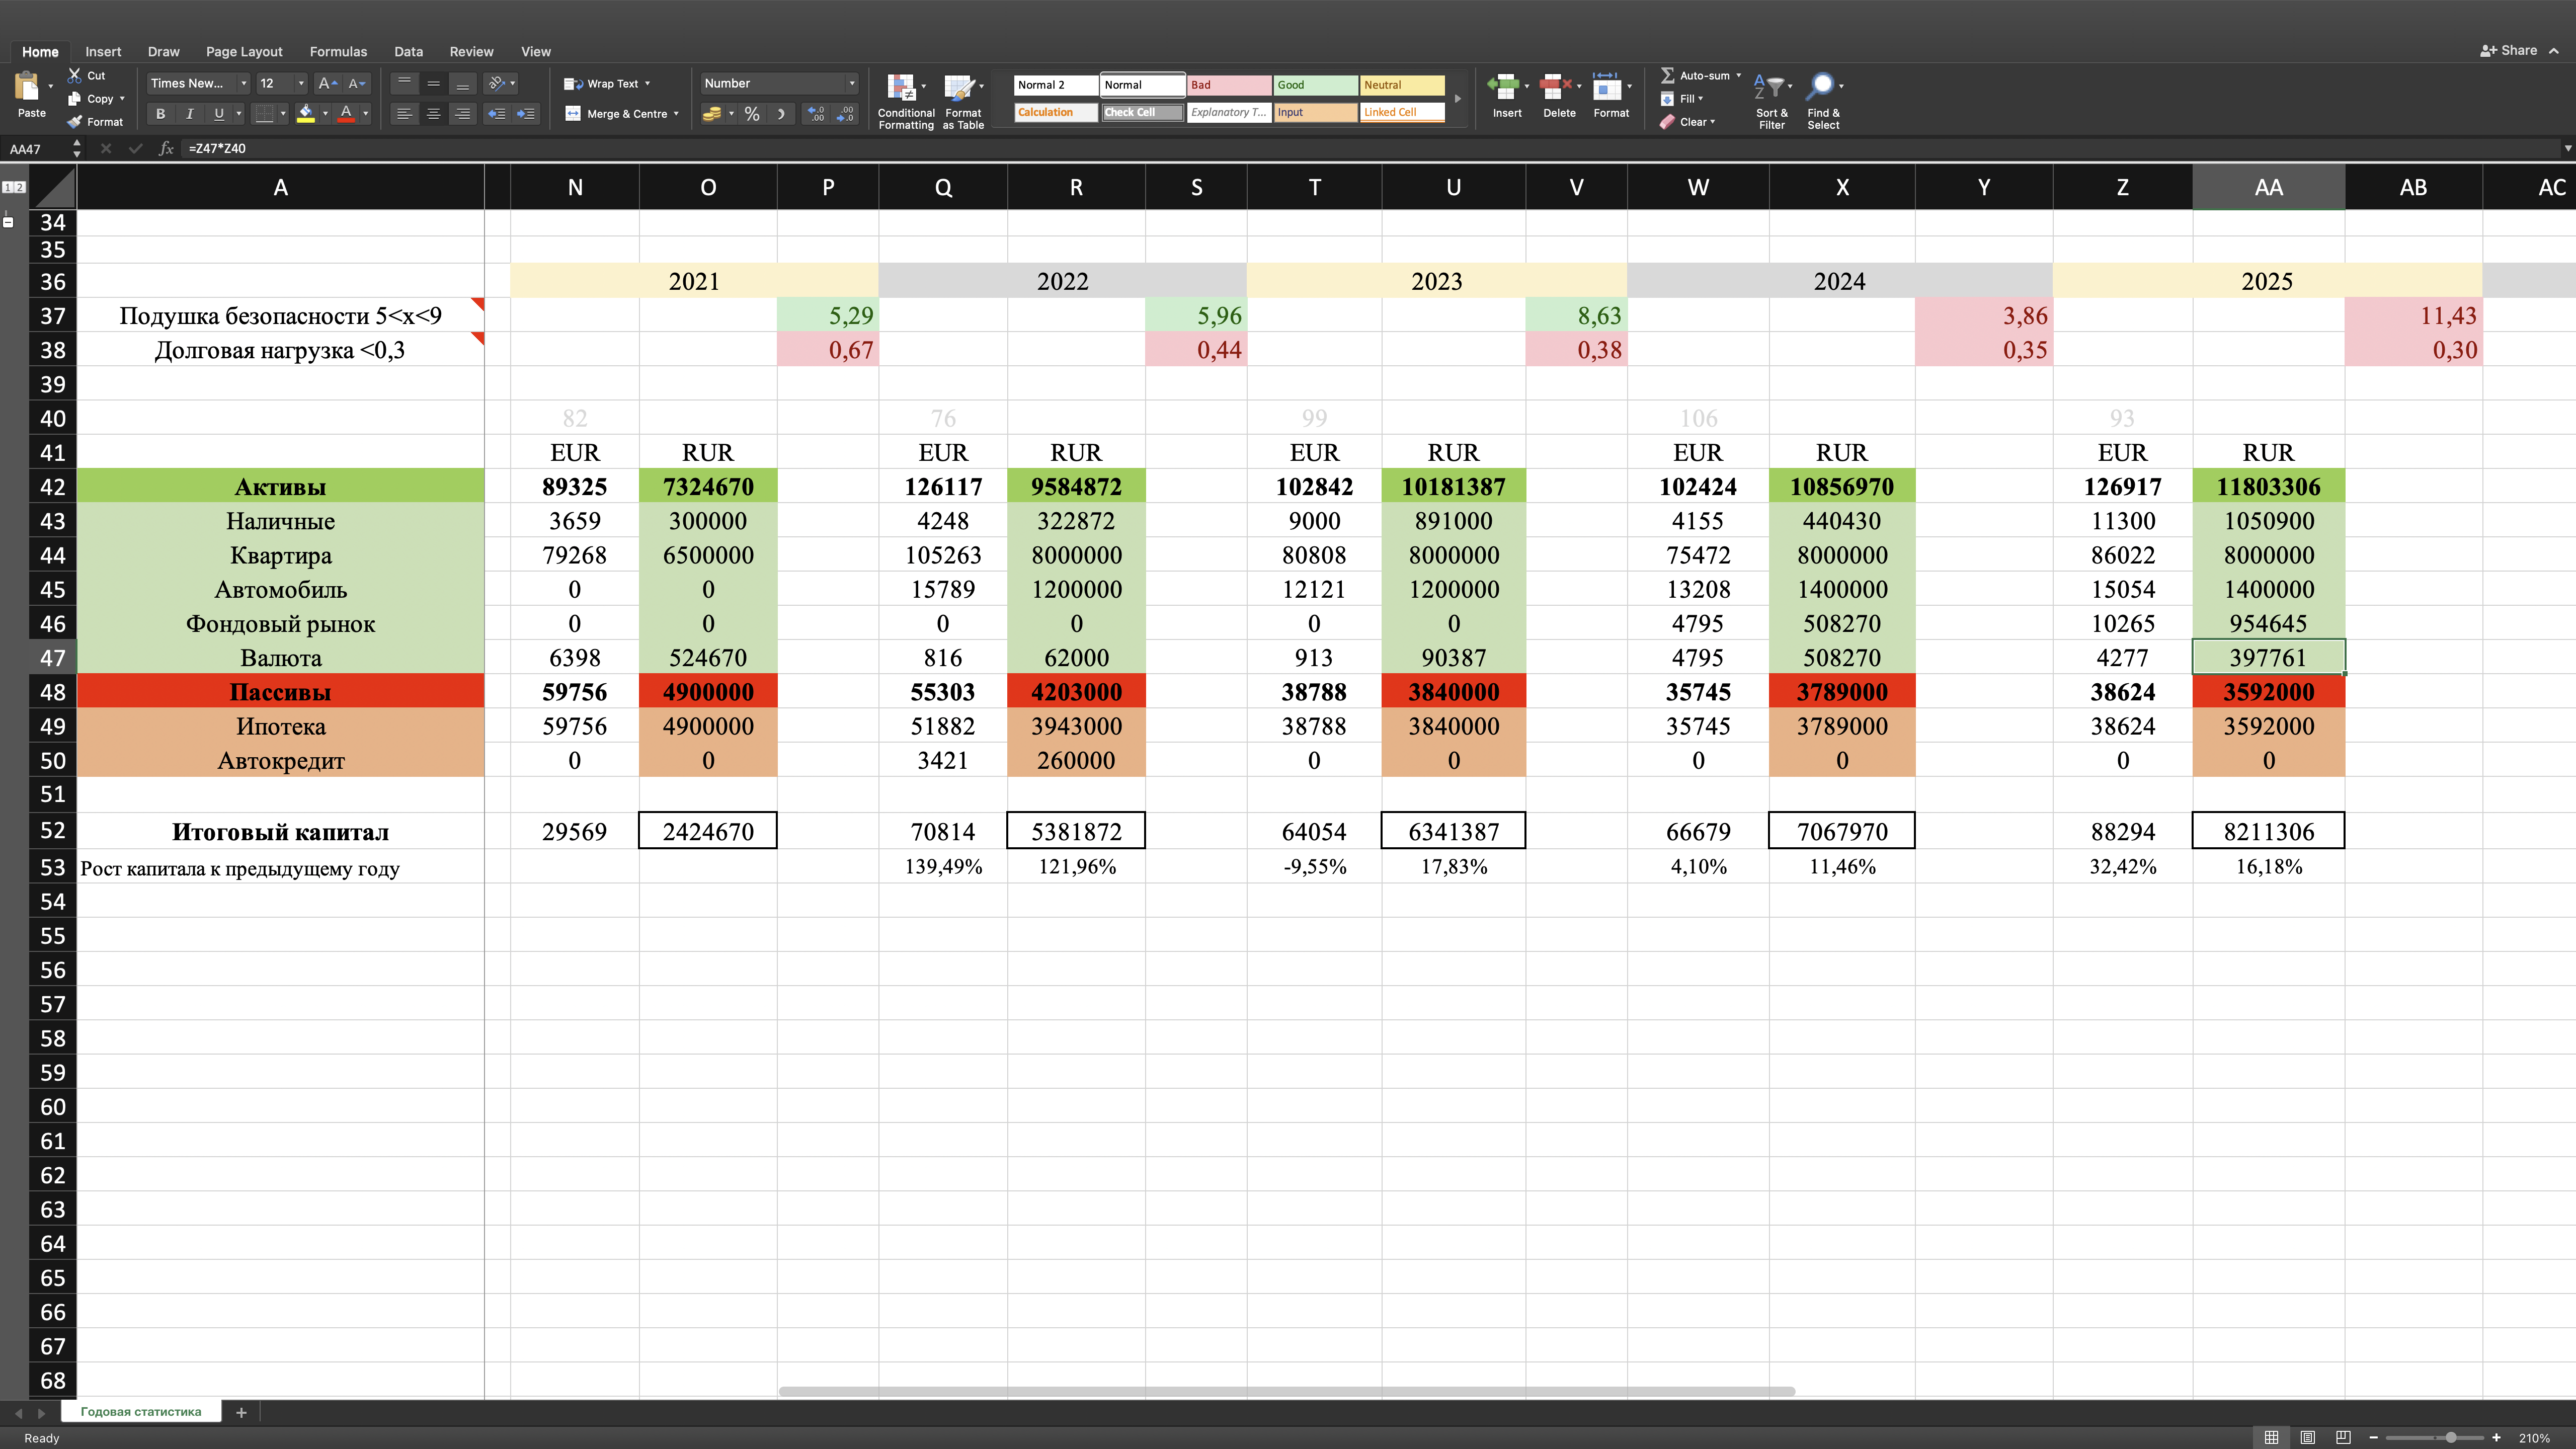Click the Percent Style icon
Image resolution: width=2576 pixels, height=1449 pixels.
(752, 114)
